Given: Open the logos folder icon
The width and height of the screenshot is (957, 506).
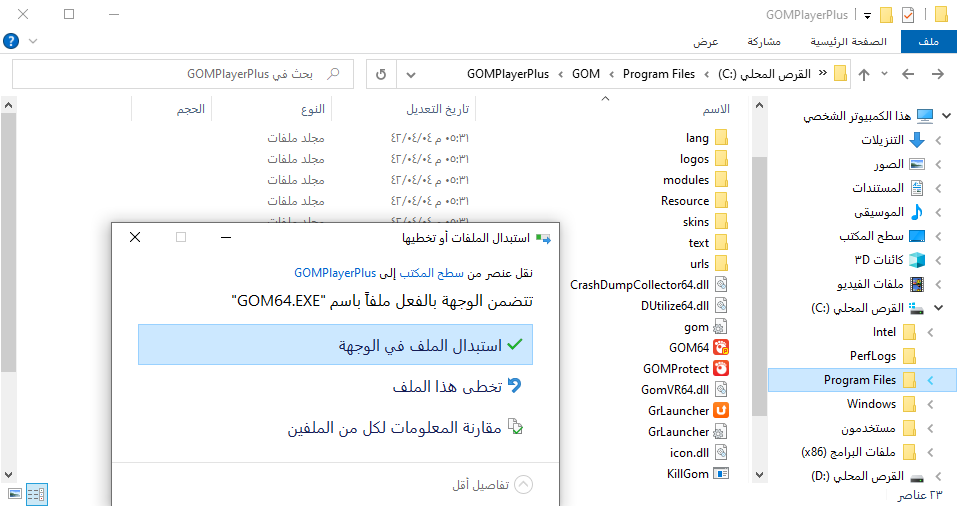Looking at the screenshot, I should click(x=721, y=159).
